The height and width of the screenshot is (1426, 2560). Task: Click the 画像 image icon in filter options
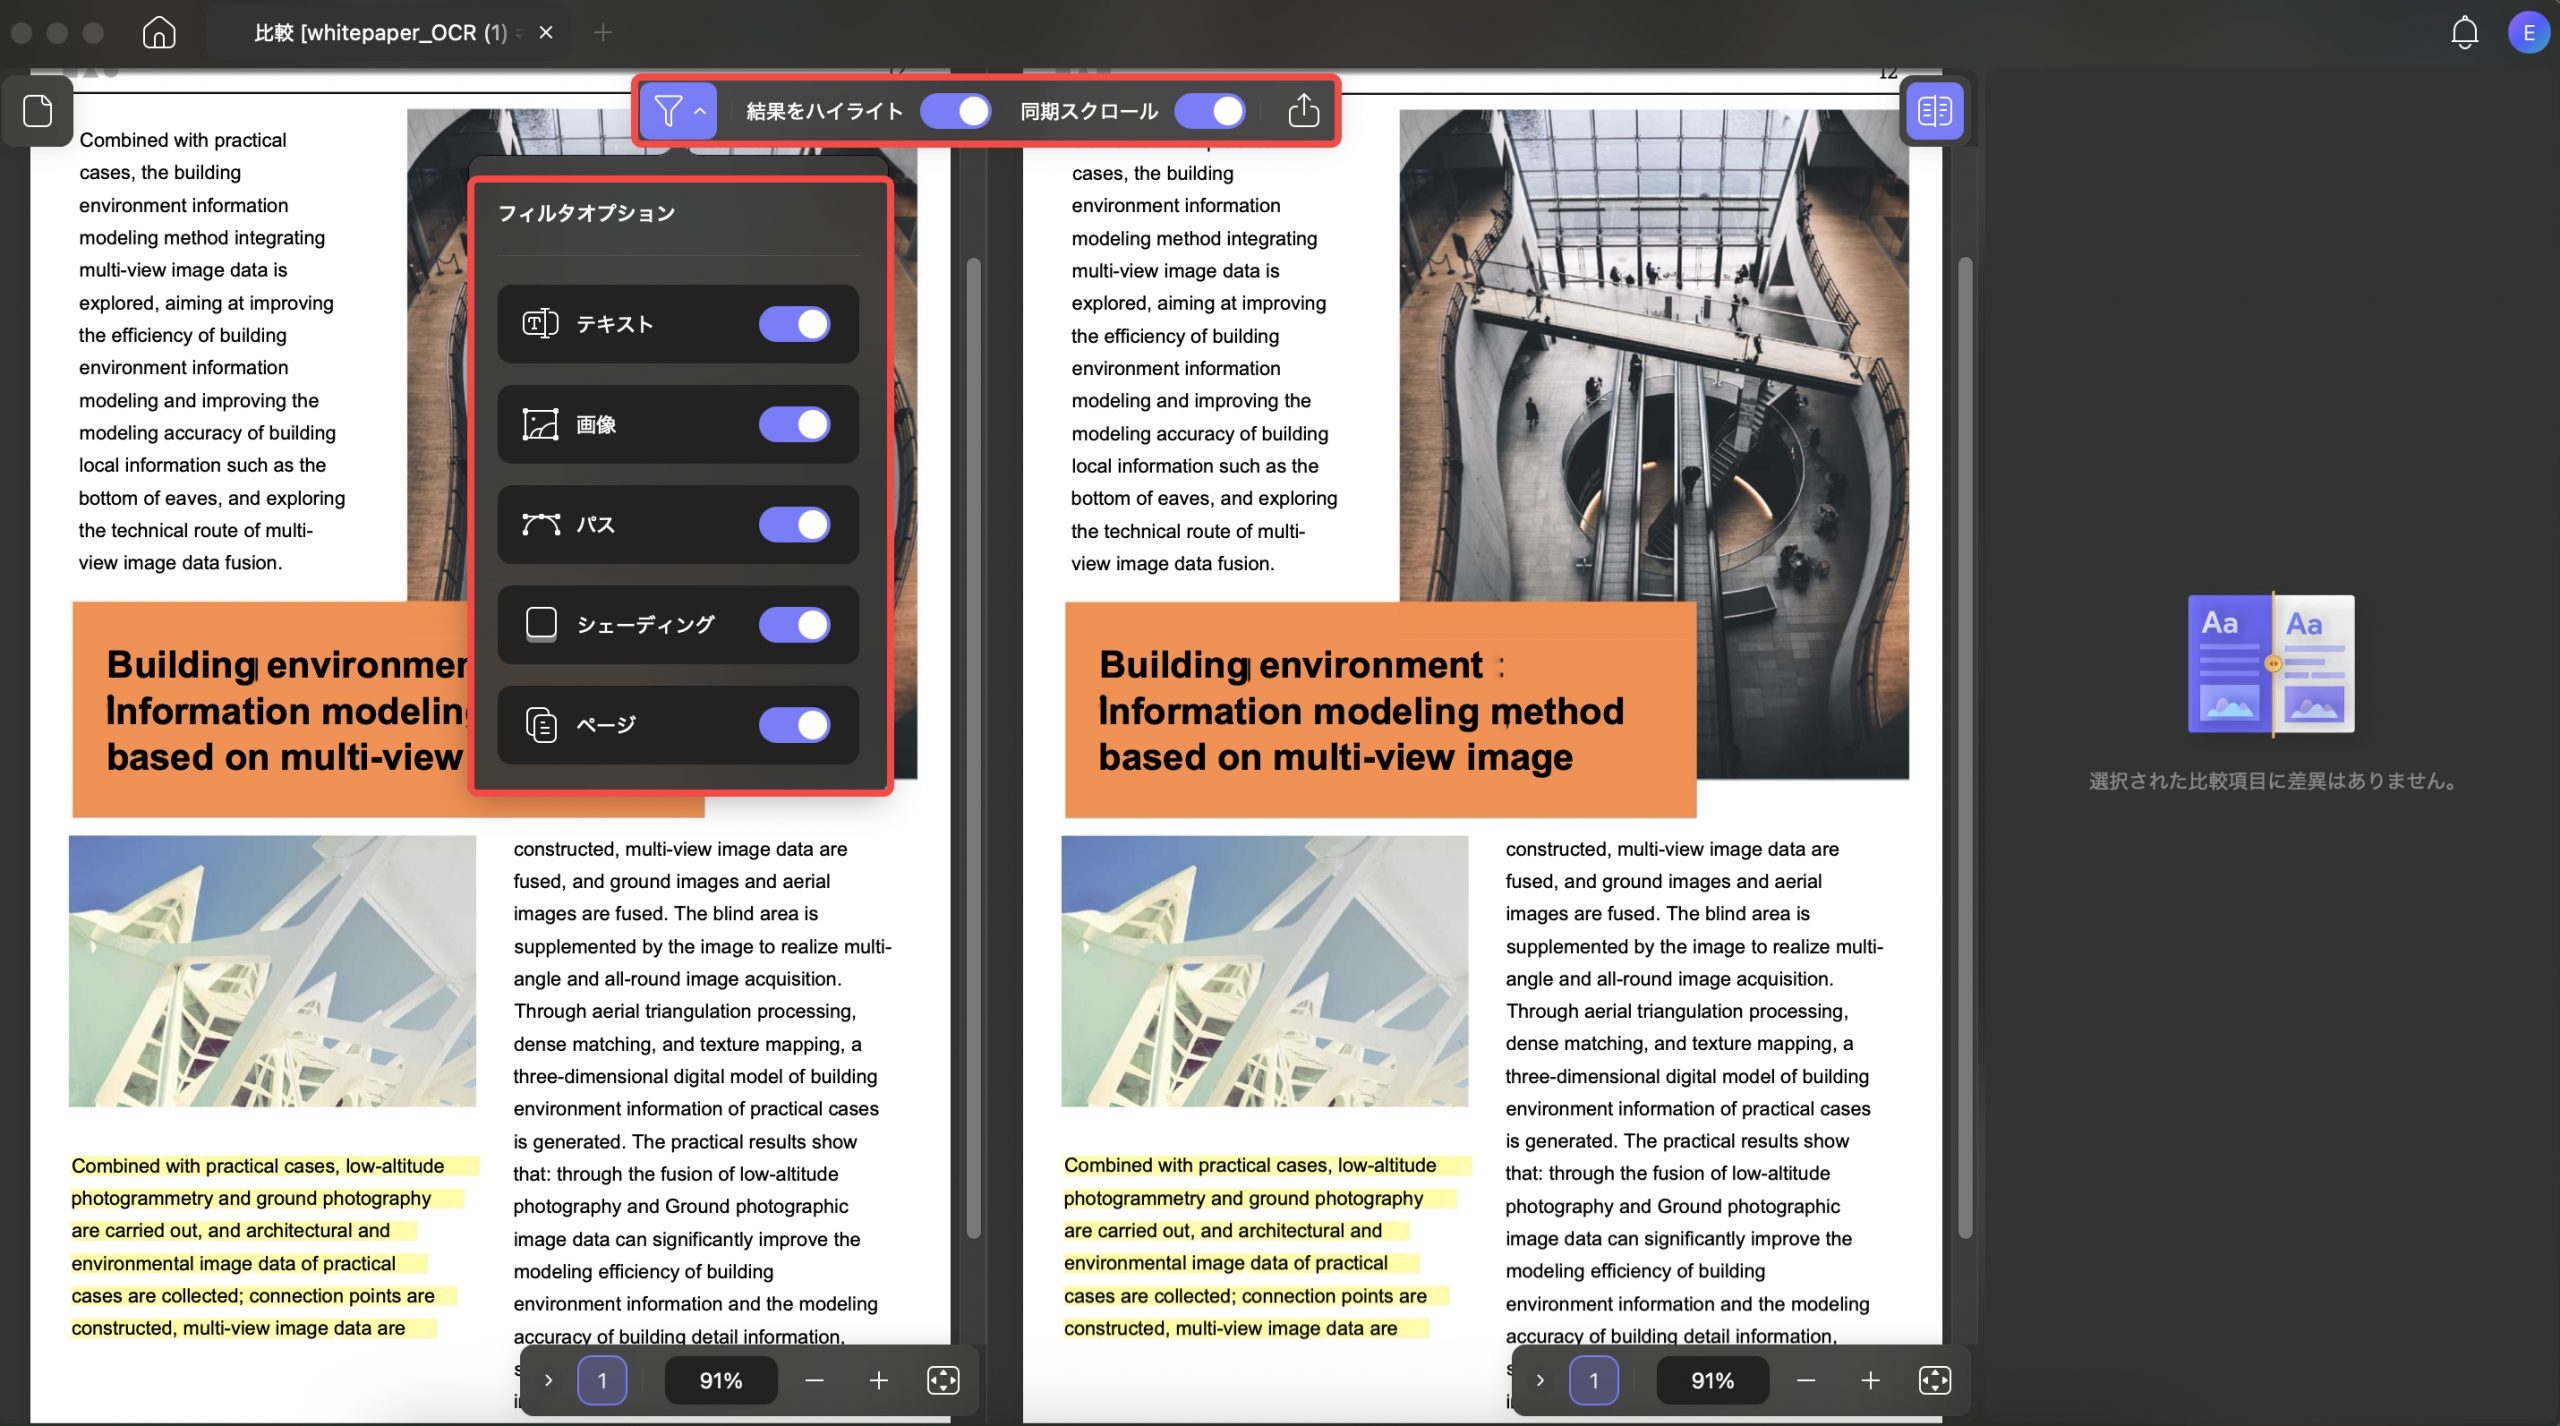pos(540,424)
